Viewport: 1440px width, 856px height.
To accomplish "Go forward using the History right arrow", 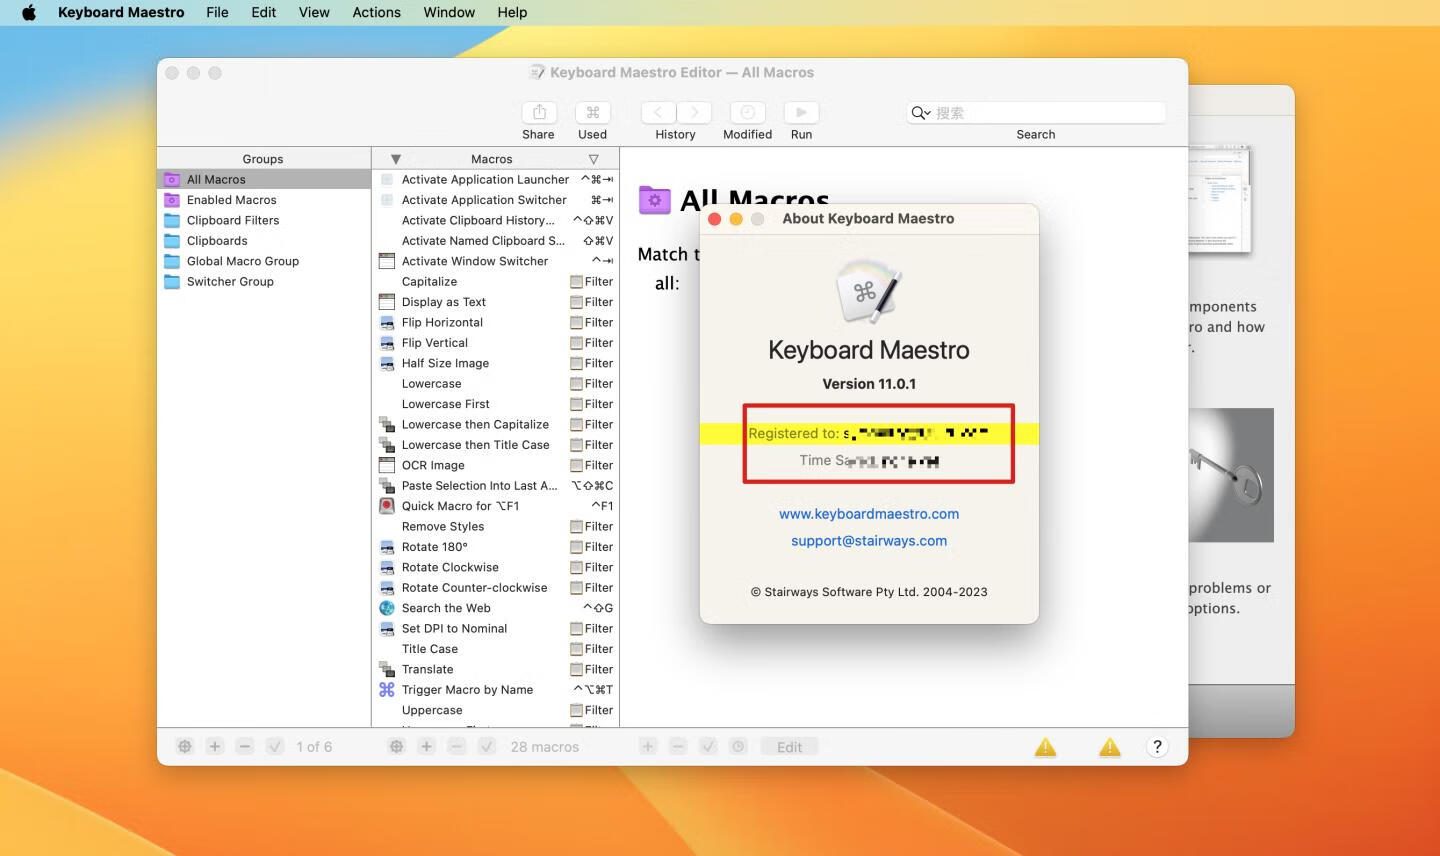I will [694, 113].
